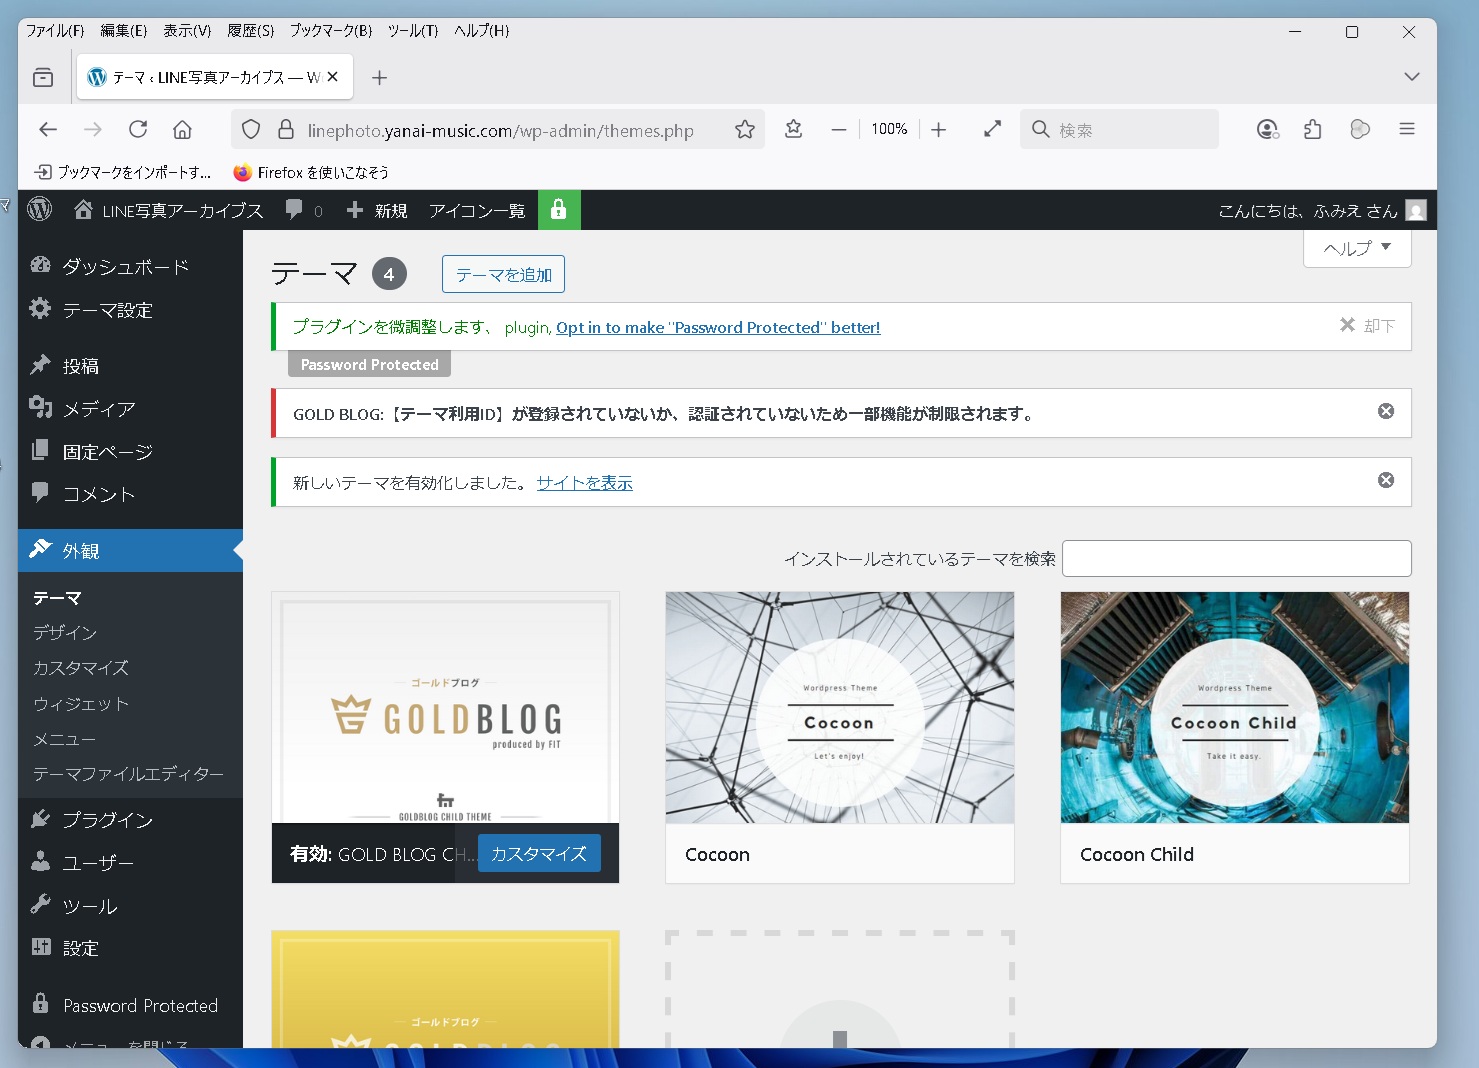The image size is (1479, 1068).
Task: Click the green padlock in the admin bar
Action: 559,209
